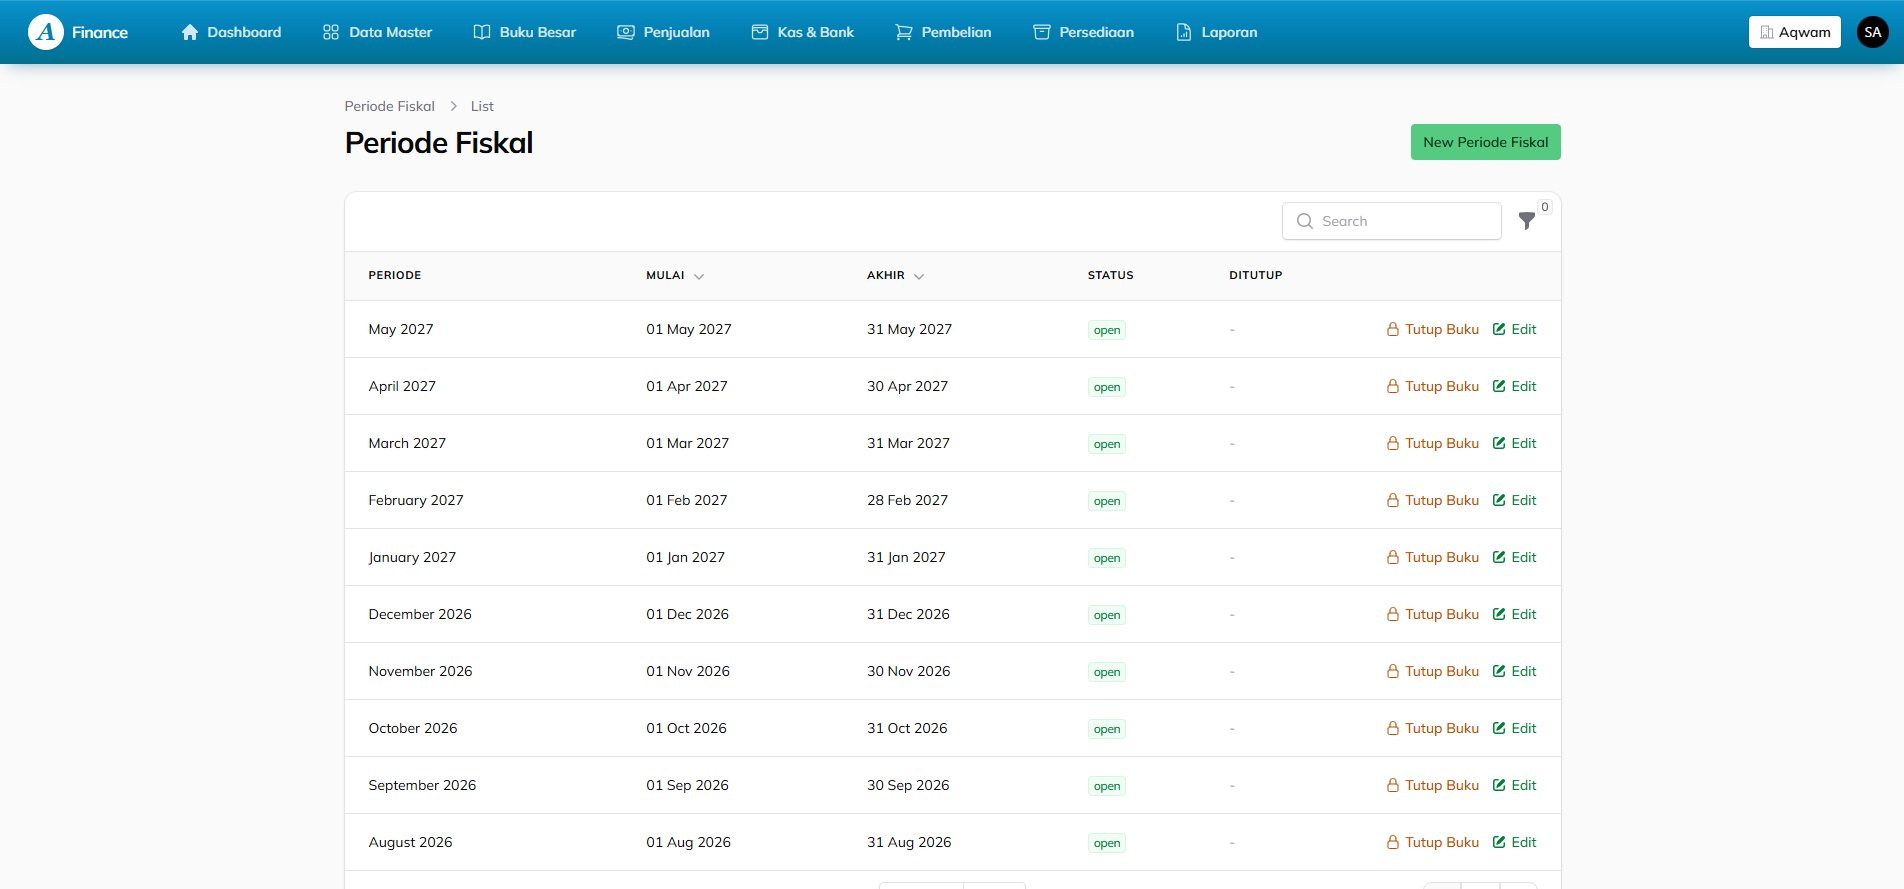Viewport: 1904px width, 889px height.
Task: Click the SA user avatar
Action: (1872, 32)
